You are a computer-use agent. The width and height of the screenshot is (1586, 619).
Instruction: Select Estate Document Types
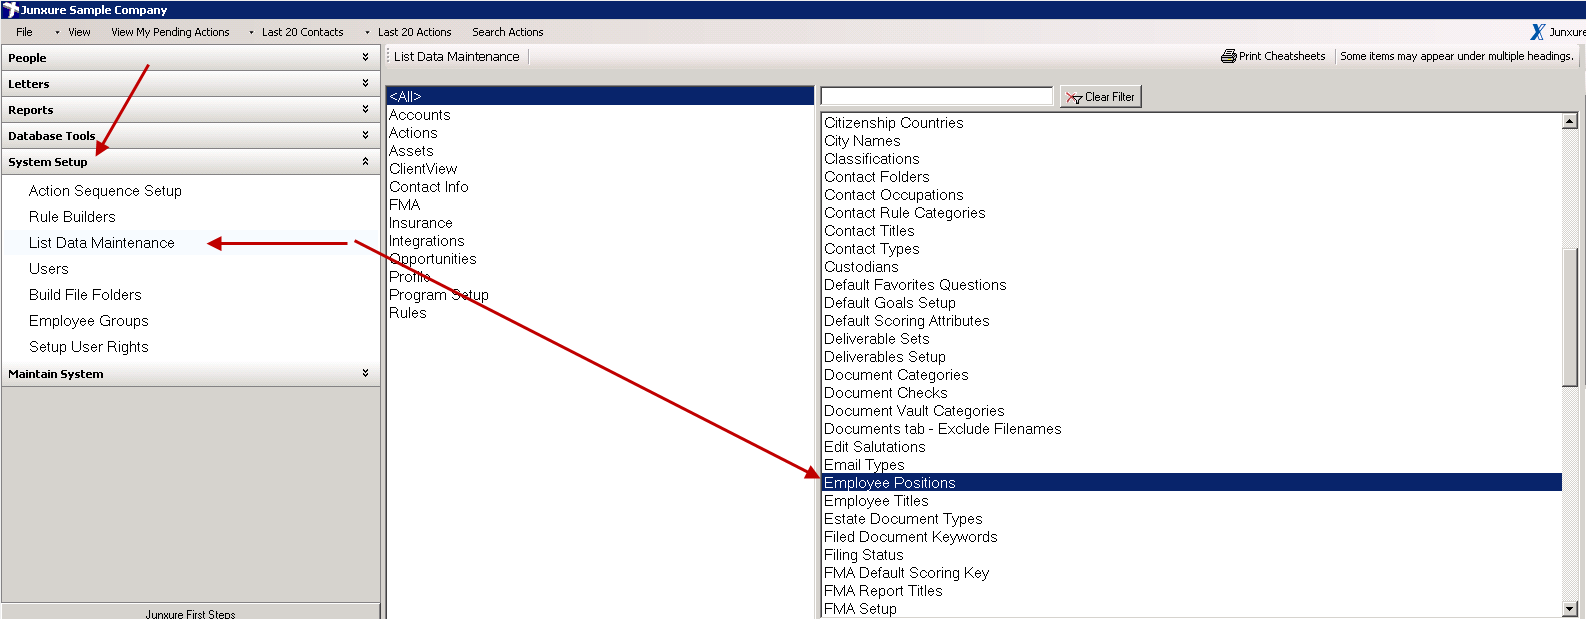tap(903, 519)
